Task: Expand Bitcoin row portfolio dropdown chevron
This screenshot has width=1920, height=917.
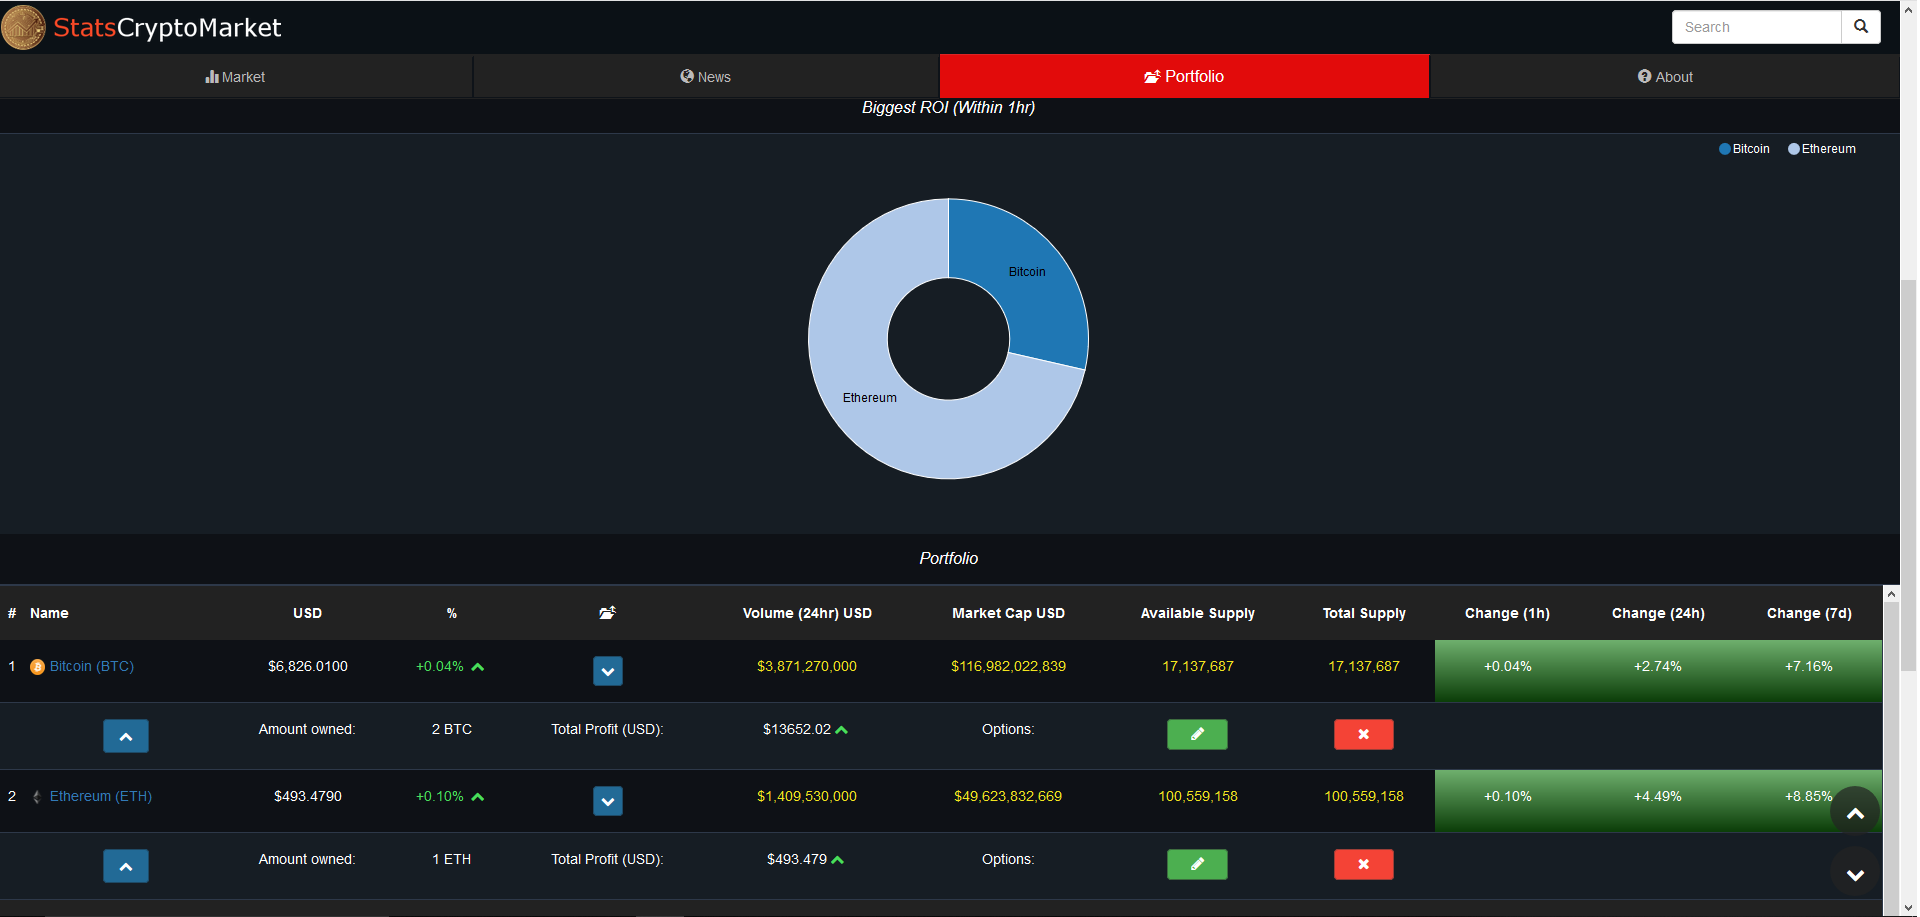Action: (607, 671)
